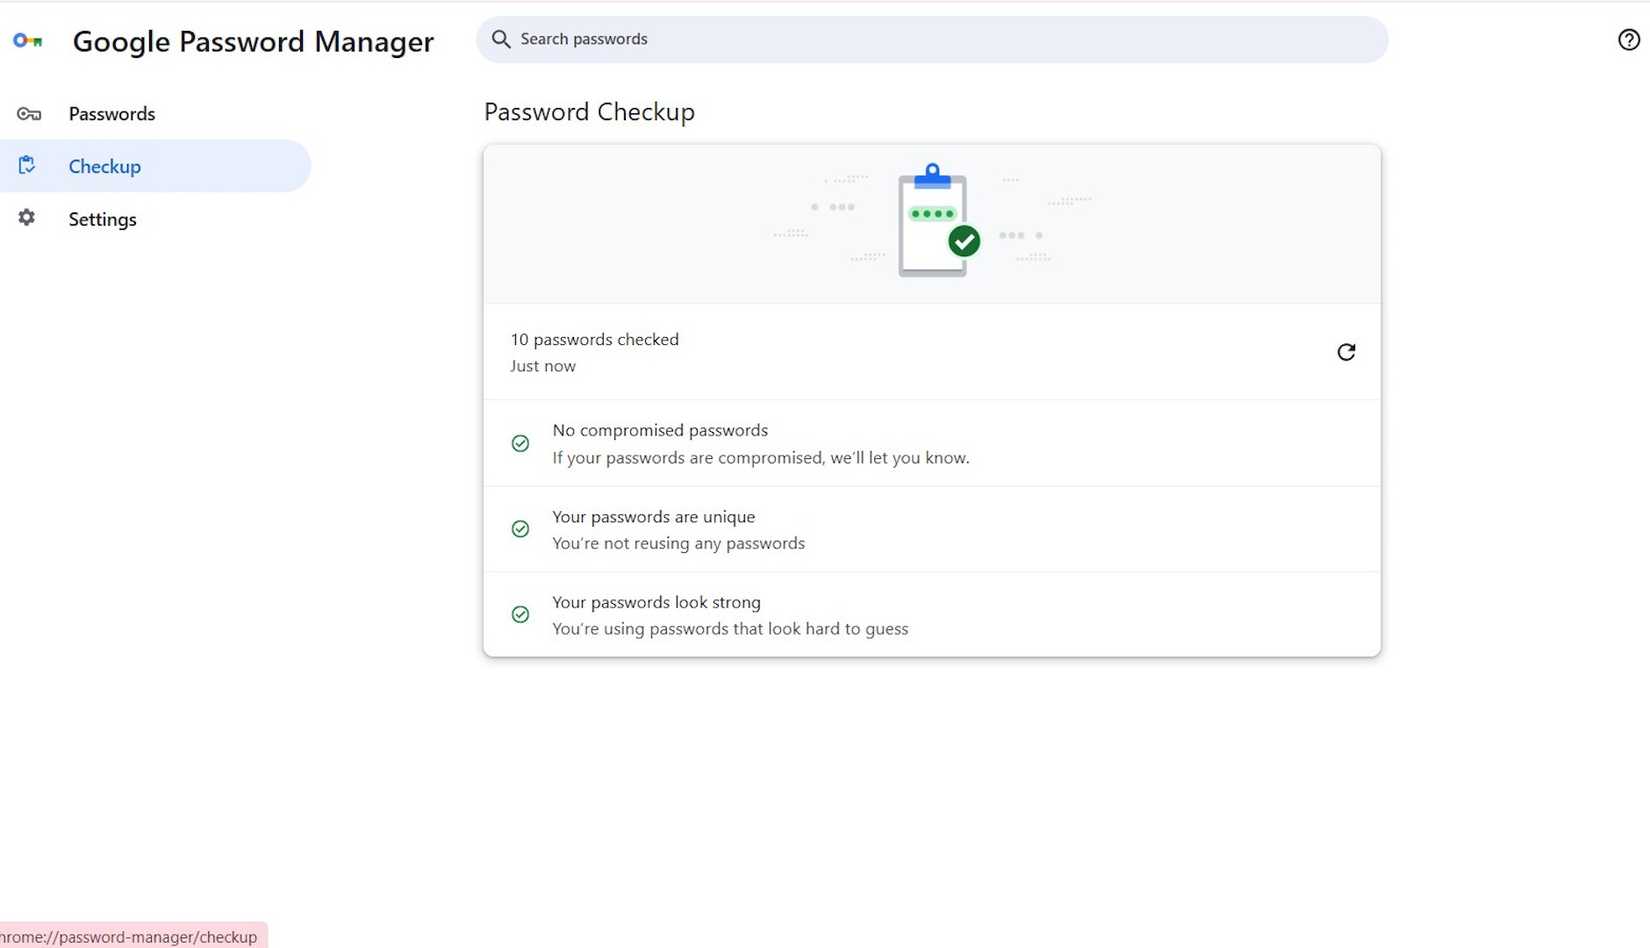This screenshot has height=948, width=1650.
Task: Select the key icon beside Passwords
Action: 29,113
